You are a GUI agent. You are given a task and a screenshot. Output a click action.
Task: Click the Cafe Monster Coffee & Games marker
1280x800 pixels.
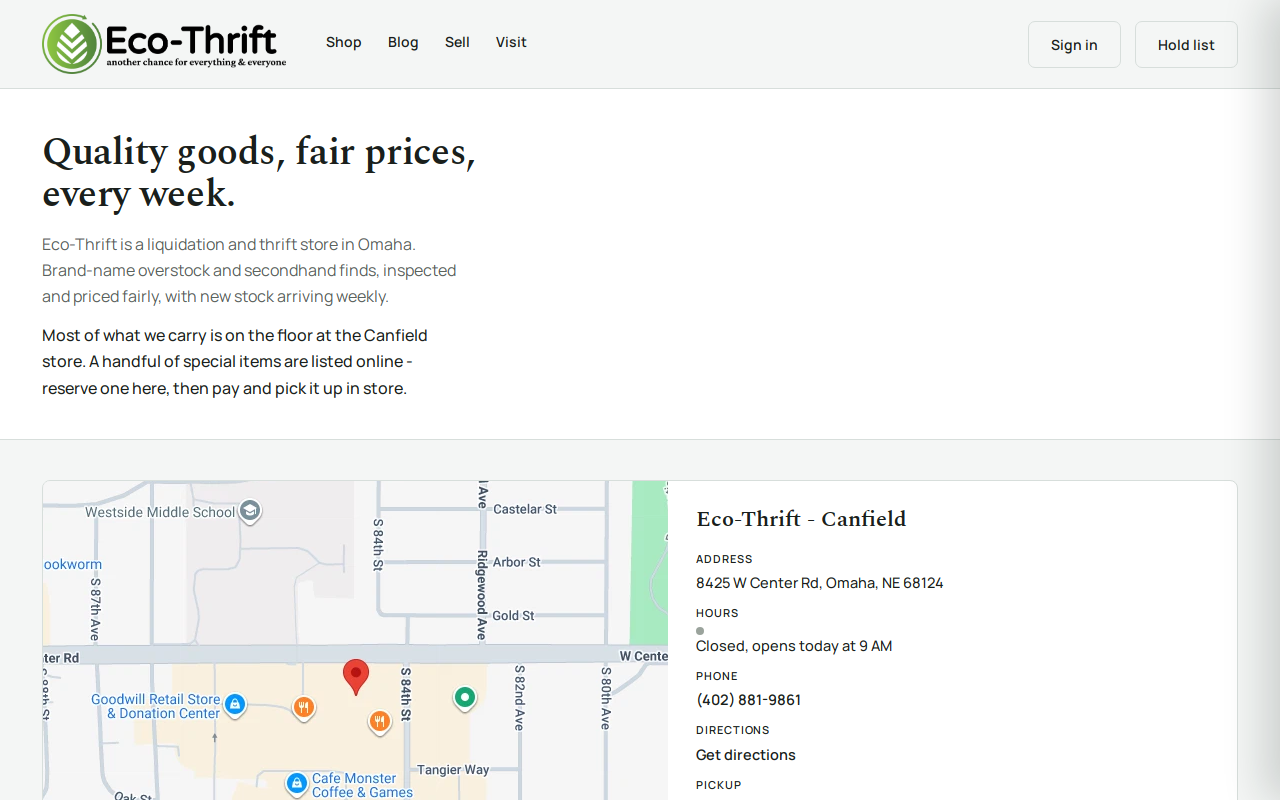coord(296,783)
